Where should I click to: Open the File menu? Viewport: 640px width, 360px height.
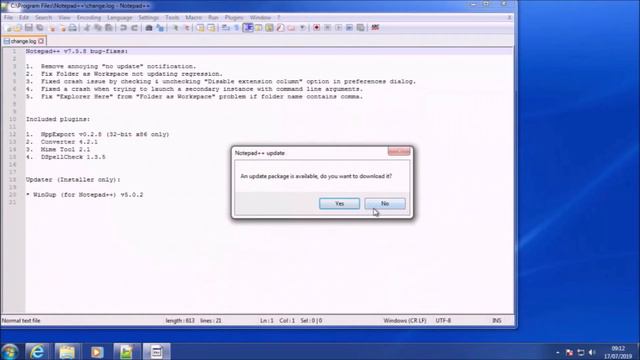8,18
